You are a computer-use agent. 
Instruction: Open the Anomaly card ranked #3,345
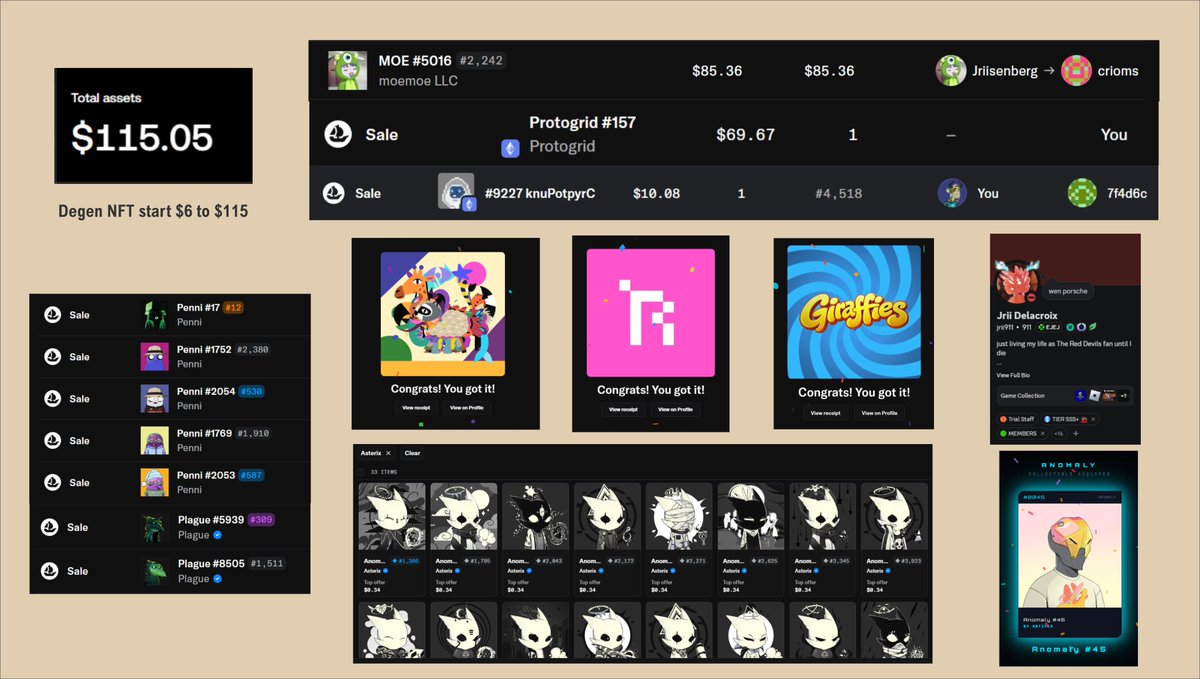click(x=823, y=540)
